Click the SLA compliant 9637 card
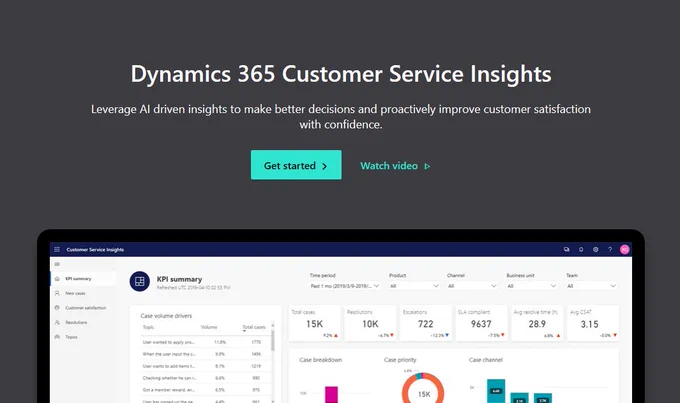Image resolution: width=680 pixels, height=403 pixels. pyautogui.click(x=481, y=323)
